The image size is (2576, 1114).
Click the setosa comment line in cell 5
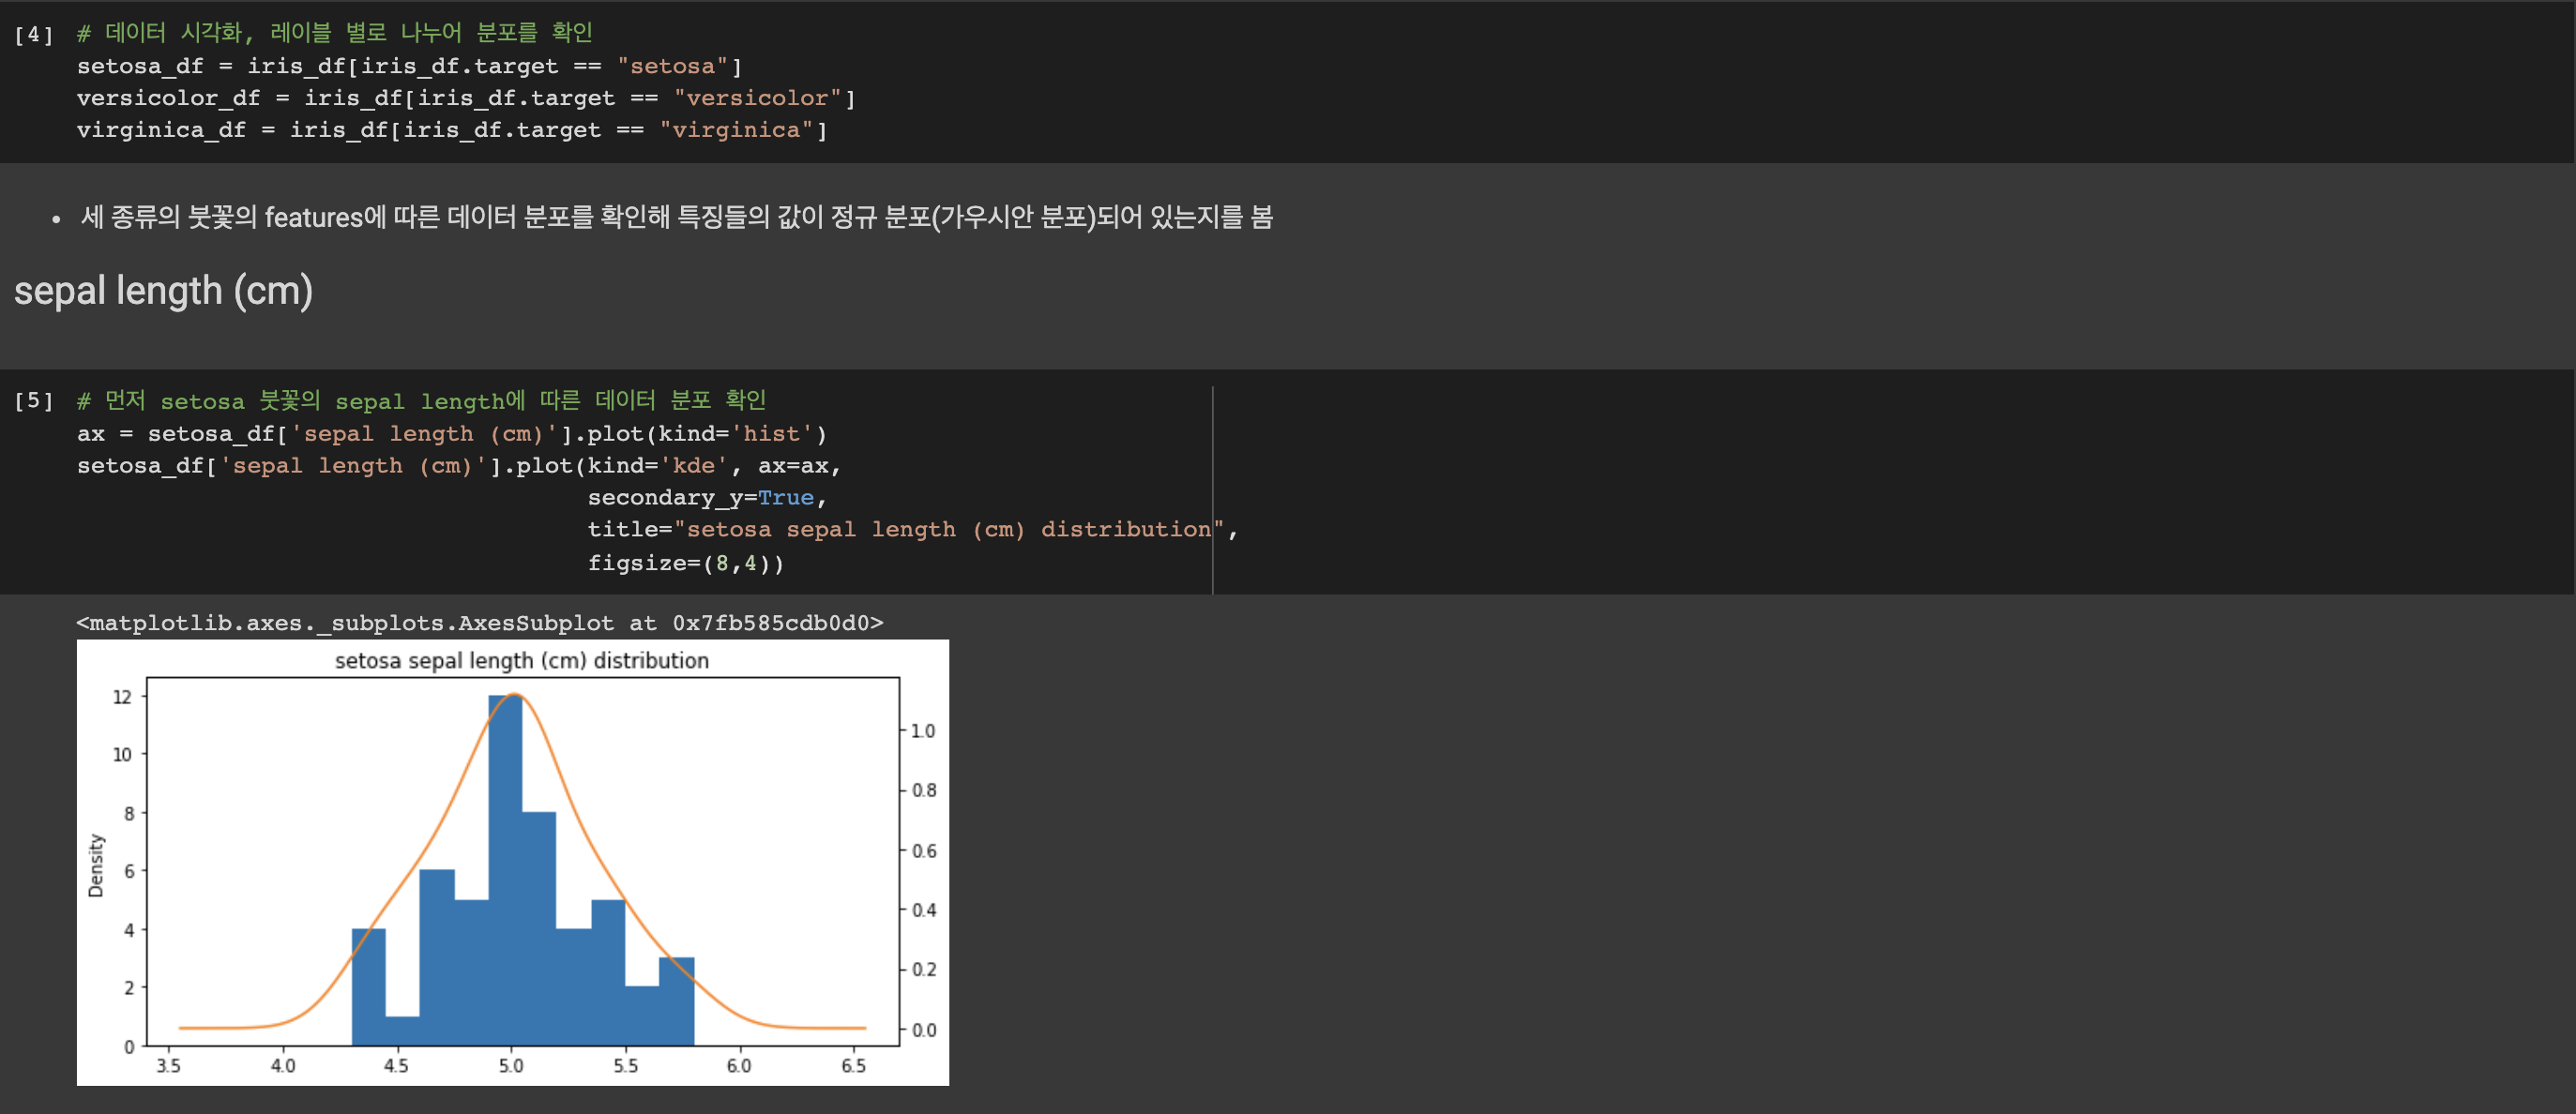(x=421, y=401)
